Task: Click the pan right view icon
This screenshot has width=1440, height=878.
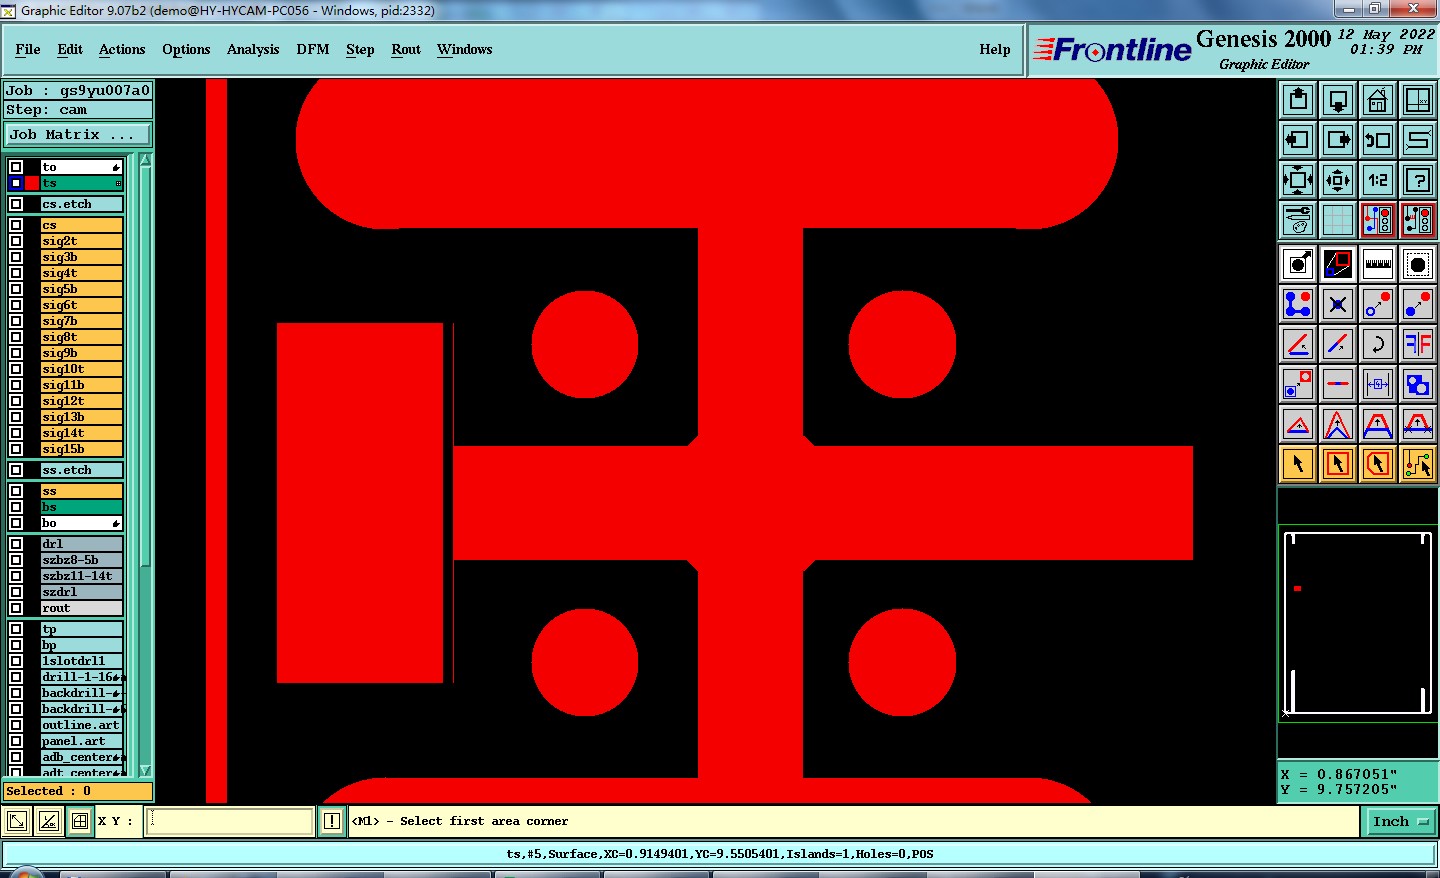Action: 1338,140
